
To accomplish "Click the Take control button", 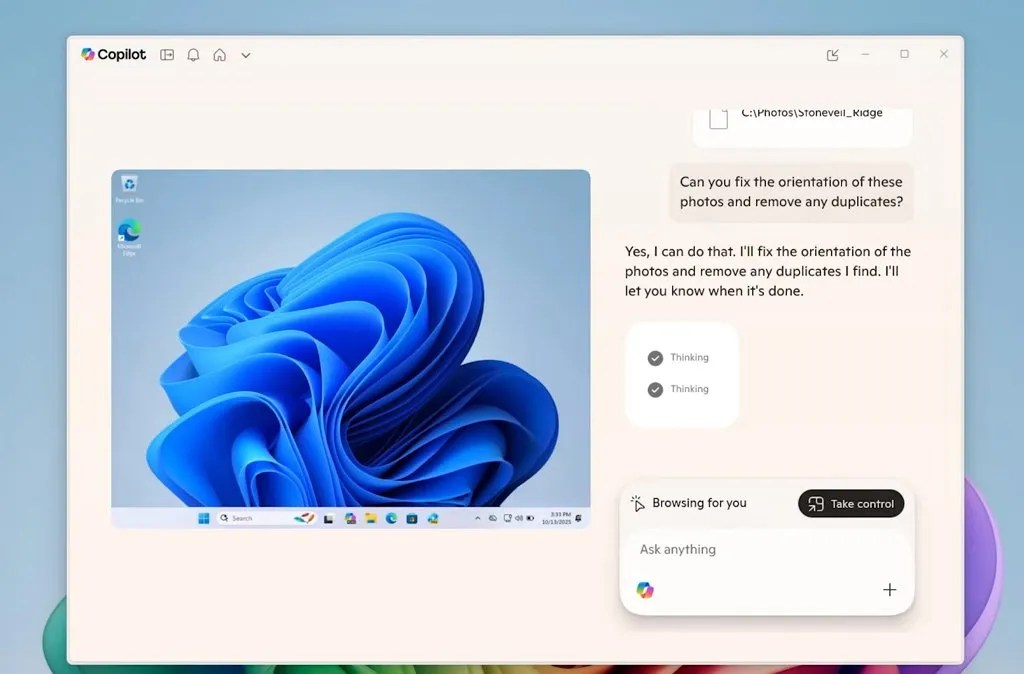I will tap(851, 504).
